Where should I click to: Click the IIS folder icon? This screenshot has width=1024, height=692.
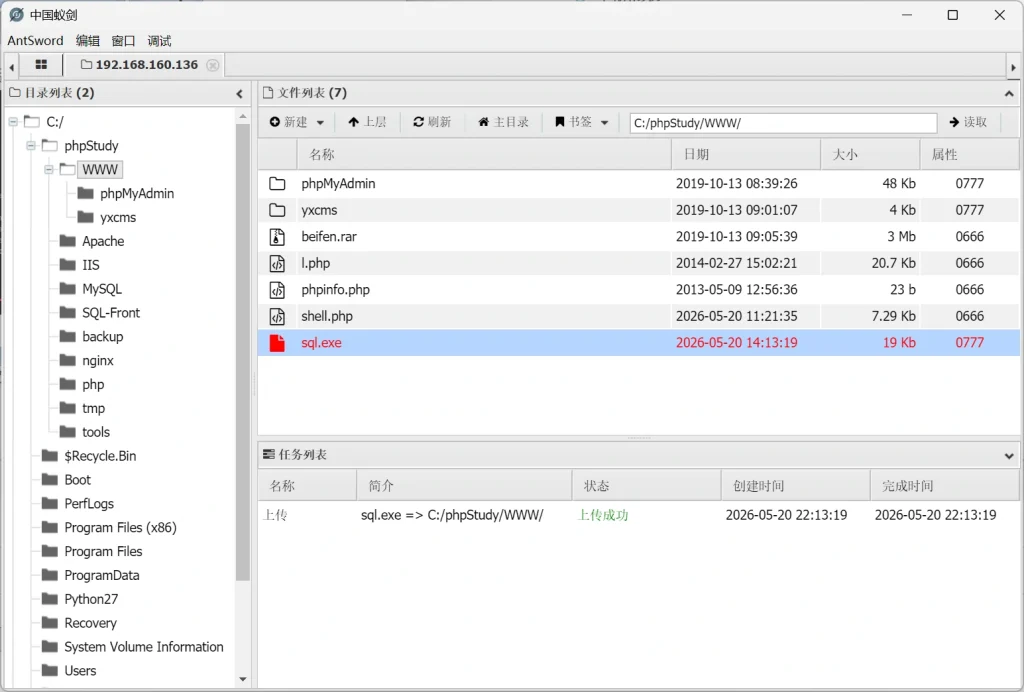pos(67,264)
